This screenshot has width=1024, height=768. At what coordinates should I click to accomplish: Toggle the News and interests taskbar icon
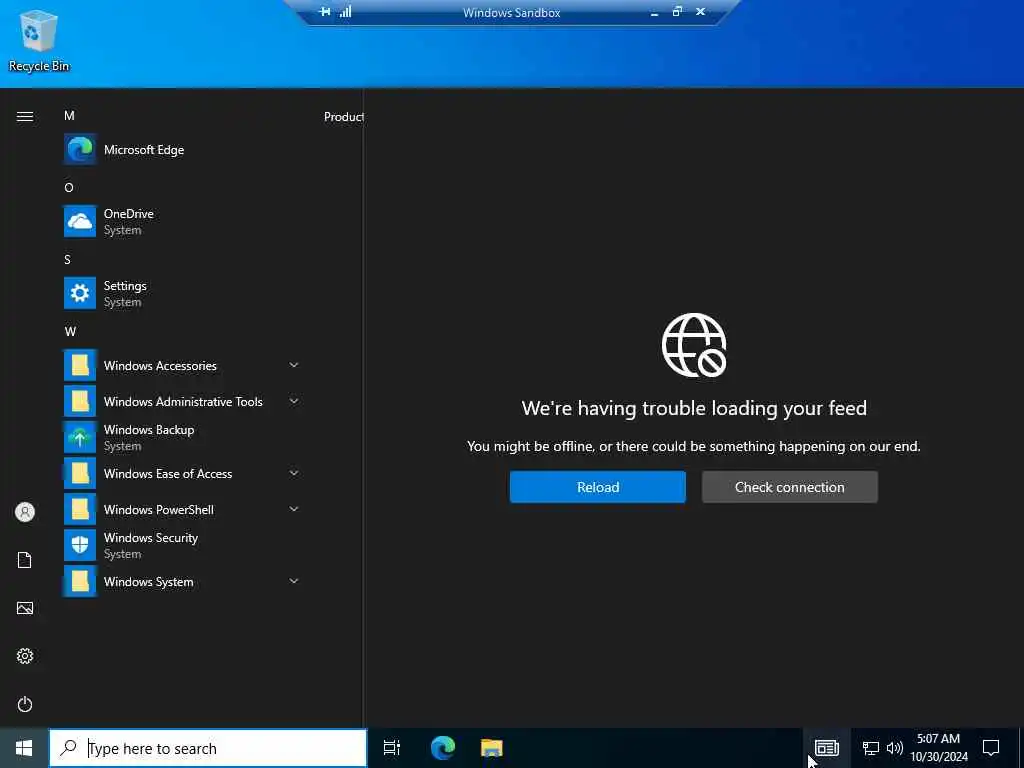pyautogui.click(x=827, y=748)
